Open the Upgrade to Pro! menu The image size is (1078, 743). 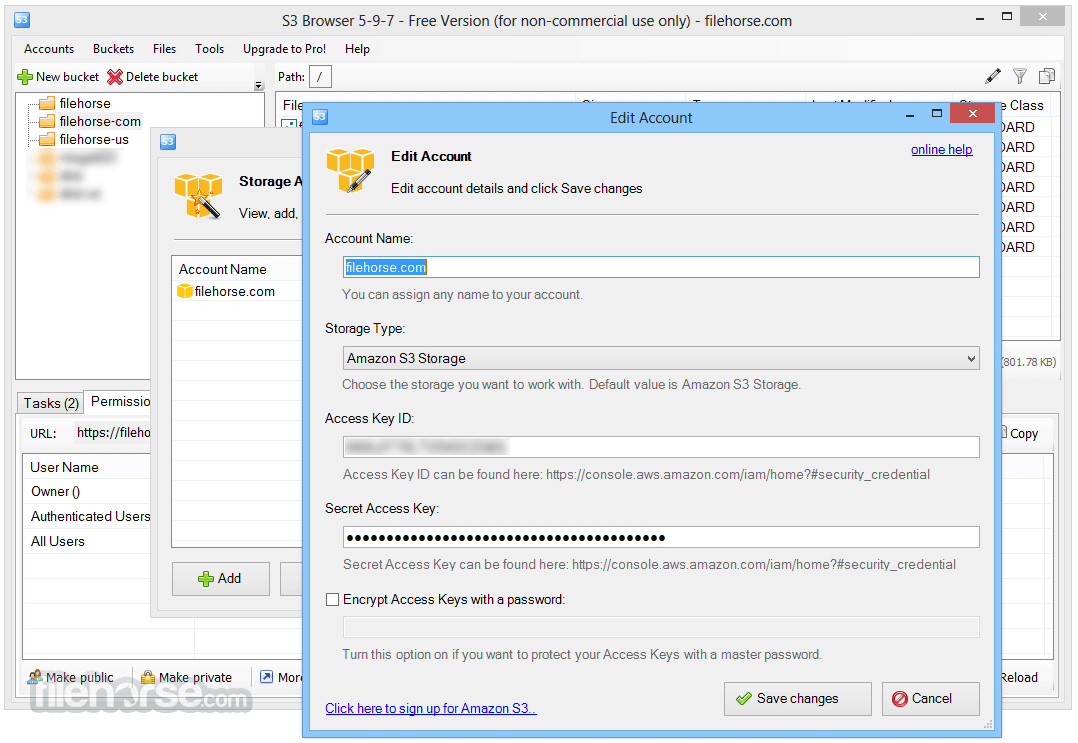[284, 49]
